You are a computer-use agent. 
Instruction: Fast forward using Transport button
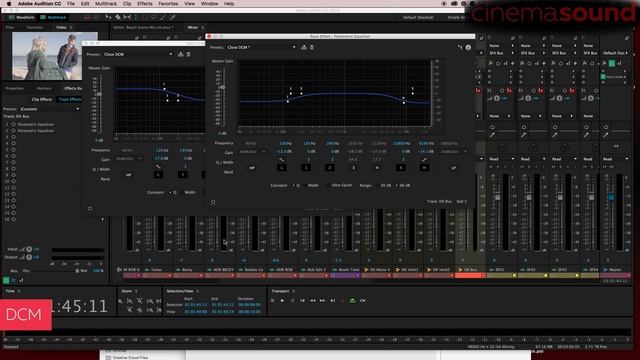322,301
